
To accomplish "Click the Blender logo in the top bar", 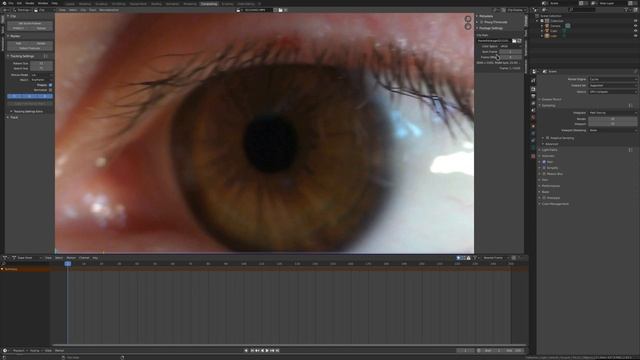I will 4,3.
